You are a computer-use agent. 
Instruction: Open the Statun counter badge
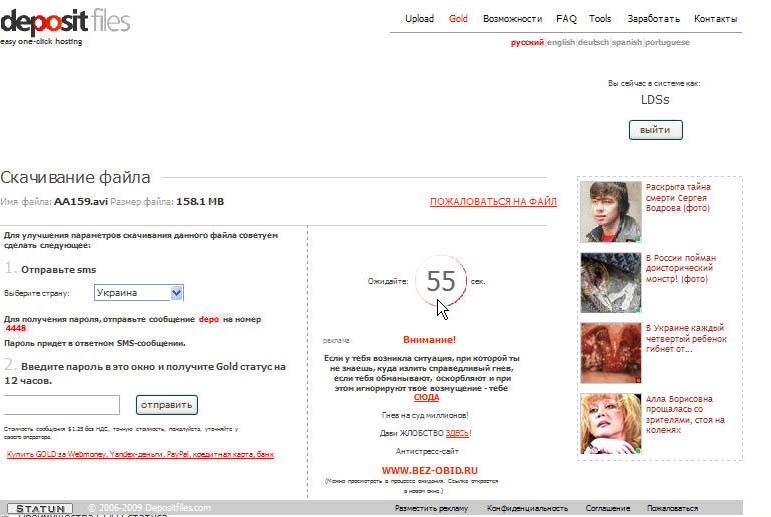pos(40,509)
